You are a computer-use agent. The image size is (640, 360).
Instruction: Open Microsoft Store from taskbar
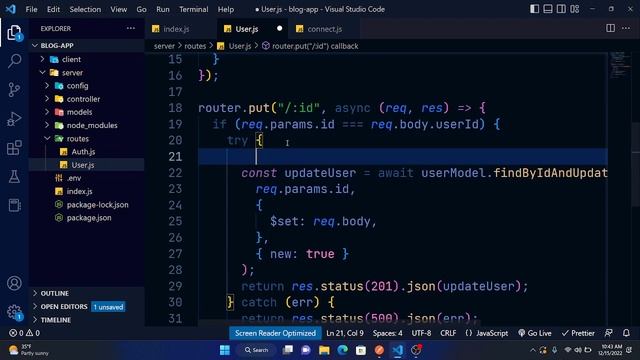(361, 350)
